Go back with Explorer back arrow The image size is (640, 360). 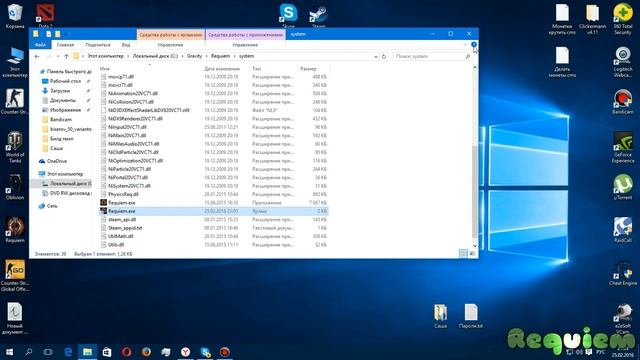tap(37, 56)
